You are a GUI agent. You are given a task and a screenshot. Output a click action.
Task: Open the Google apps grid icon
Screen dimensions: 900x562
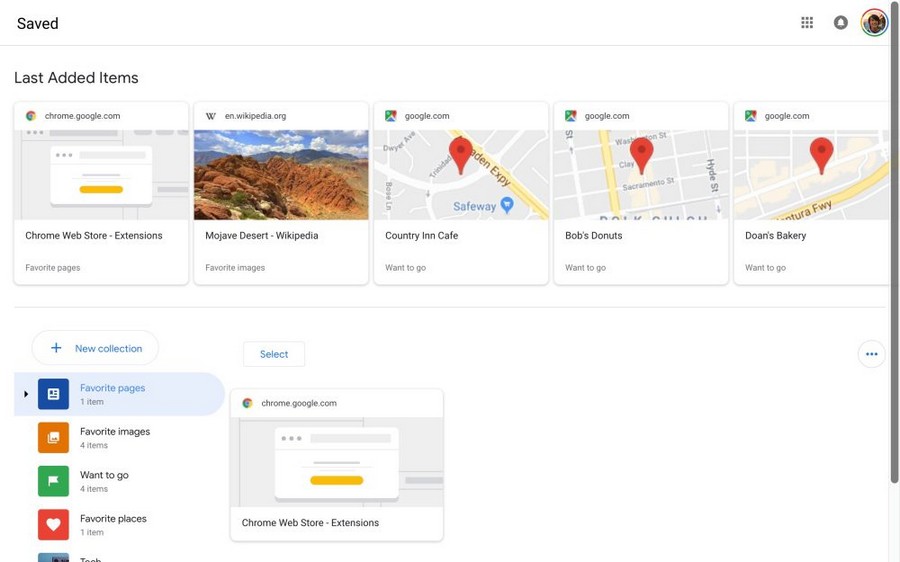pyautogui.click(x=806, y=22)
